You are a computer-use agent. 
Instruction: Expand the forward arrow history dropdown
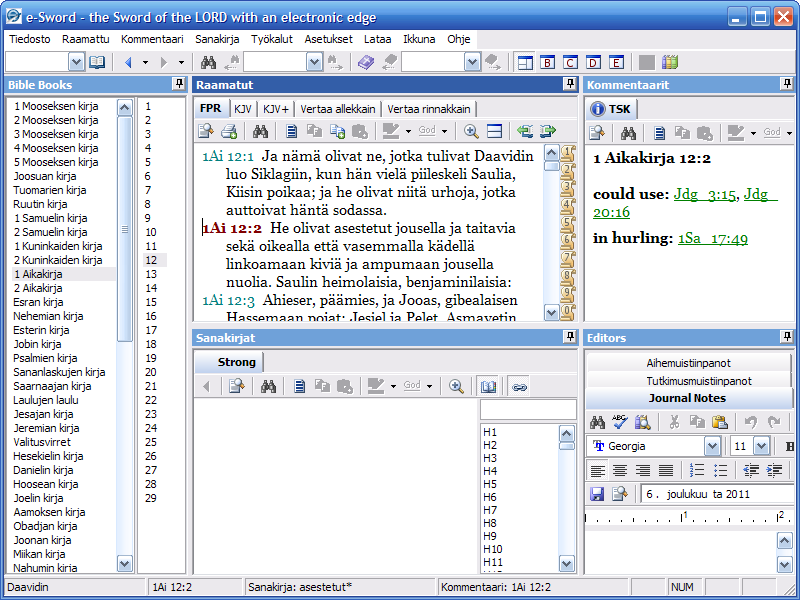click(x=181, y=63)
